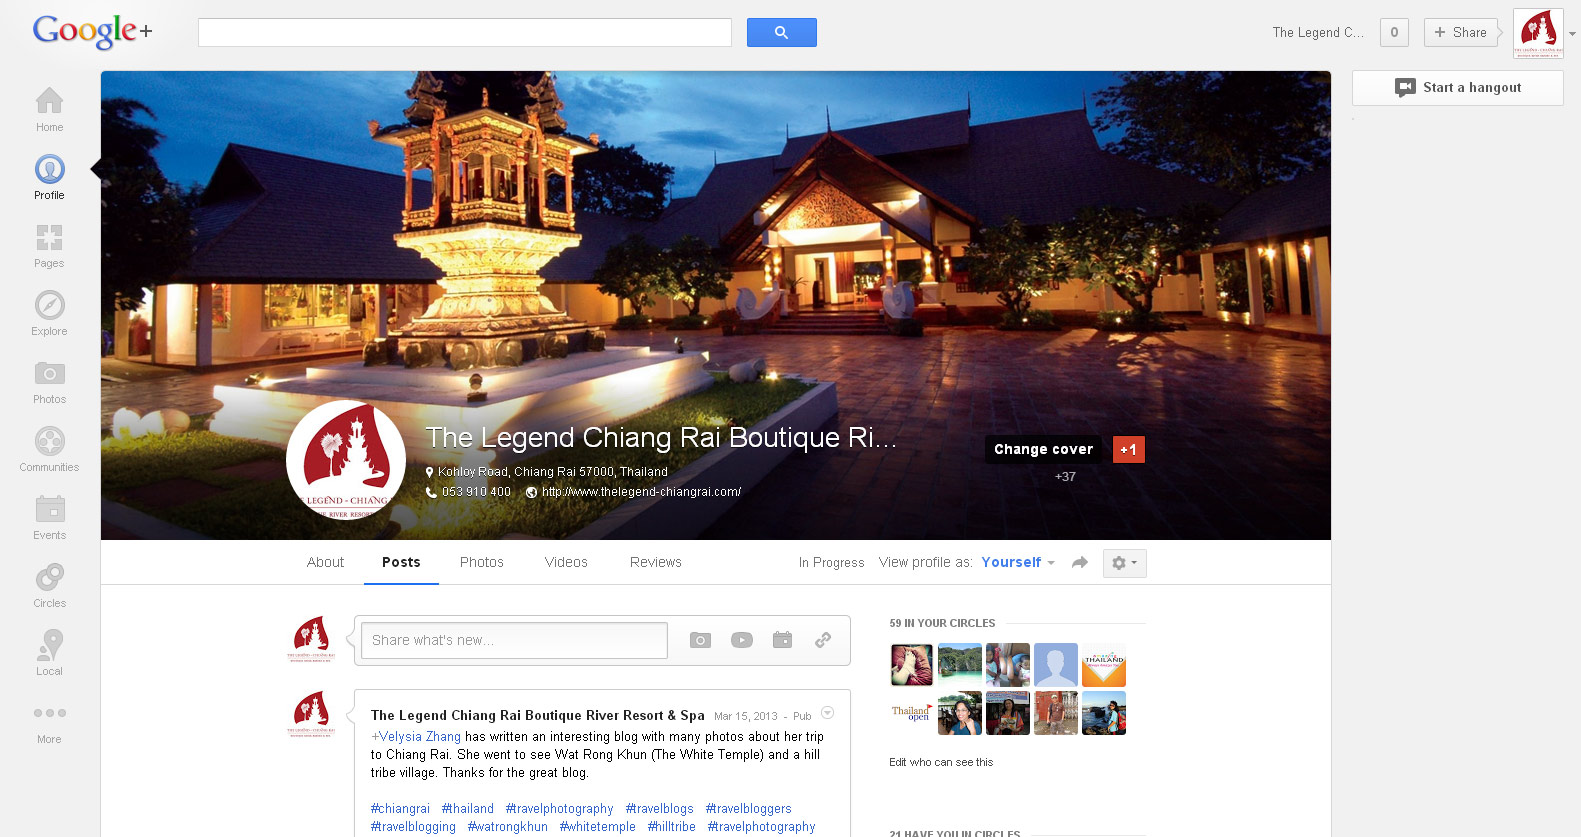
Task: Switch to the Photos tab
Action: pyautogui.click(x=481, y=562)
